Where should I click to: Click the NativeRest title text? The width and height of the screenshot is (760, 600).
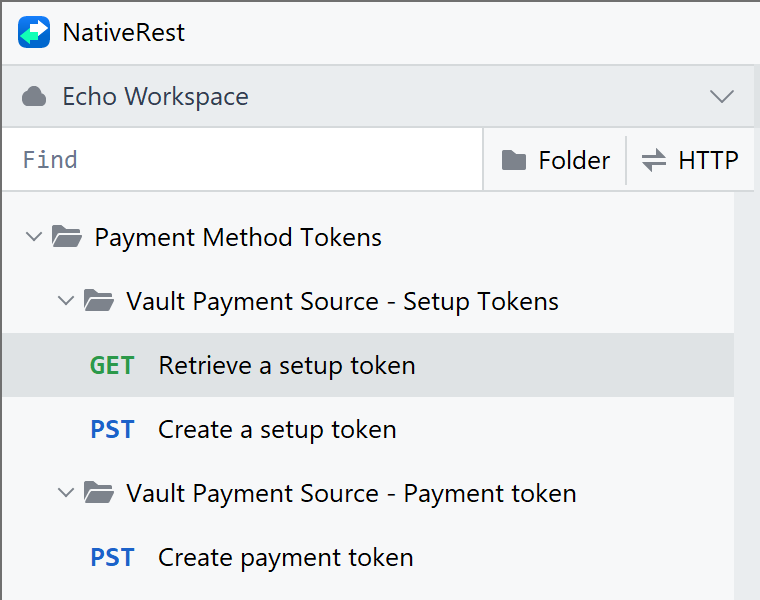coord(124,32)
